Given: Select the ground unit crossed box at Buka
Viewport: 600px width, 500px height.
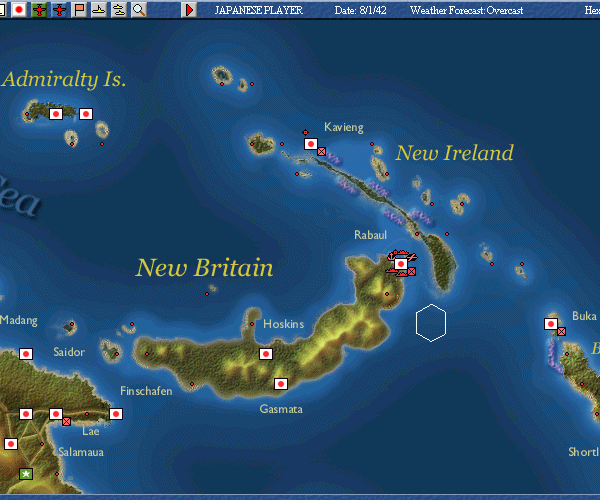Looking at the screenshot, I should coord(561,331).
